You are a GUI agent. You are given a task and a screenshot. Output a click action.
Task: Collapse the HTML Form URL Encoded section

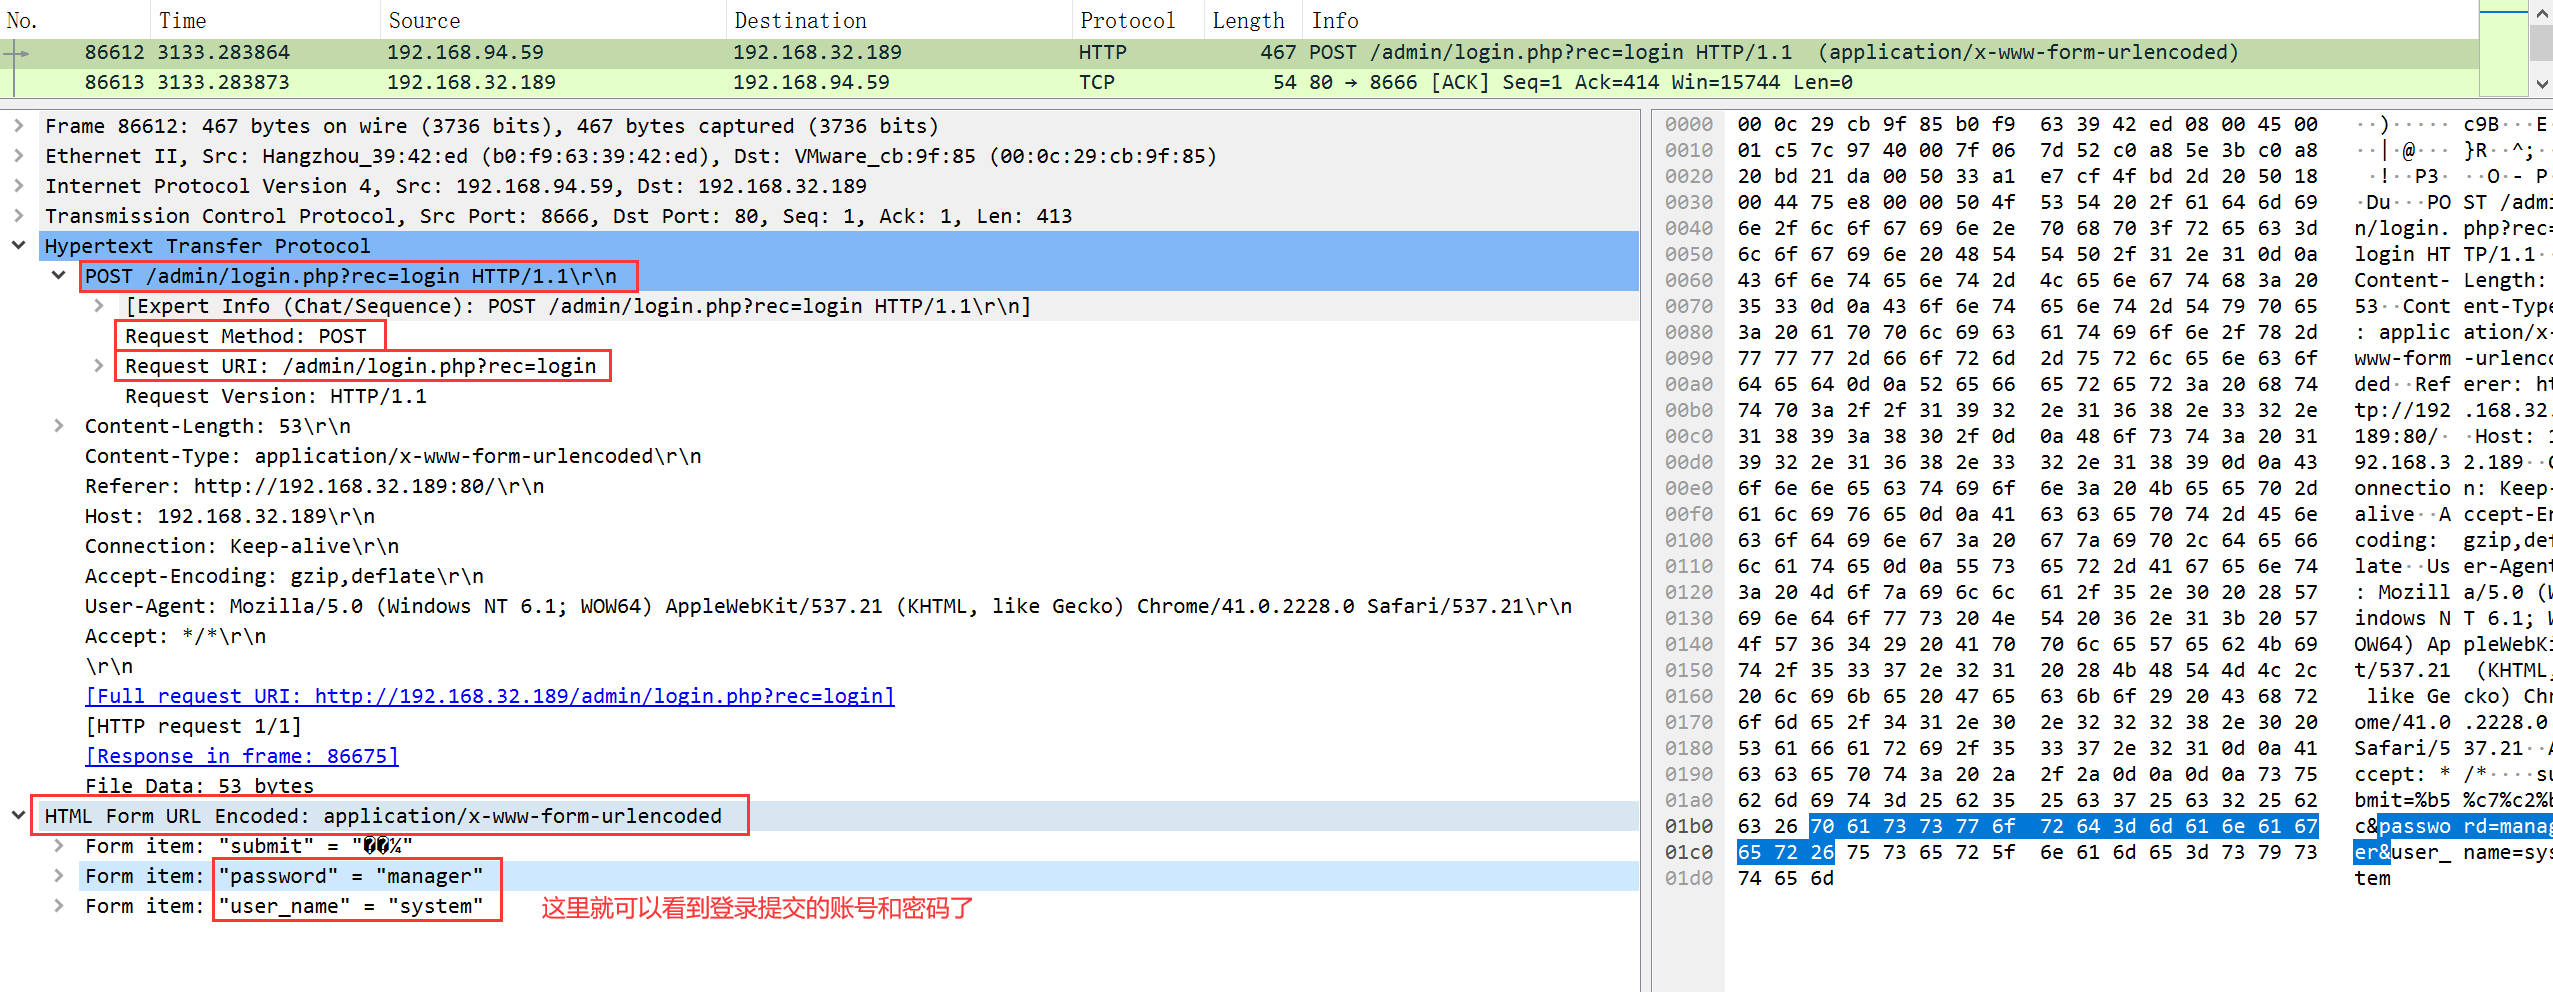pyautogui.click(x=18, y=816)
